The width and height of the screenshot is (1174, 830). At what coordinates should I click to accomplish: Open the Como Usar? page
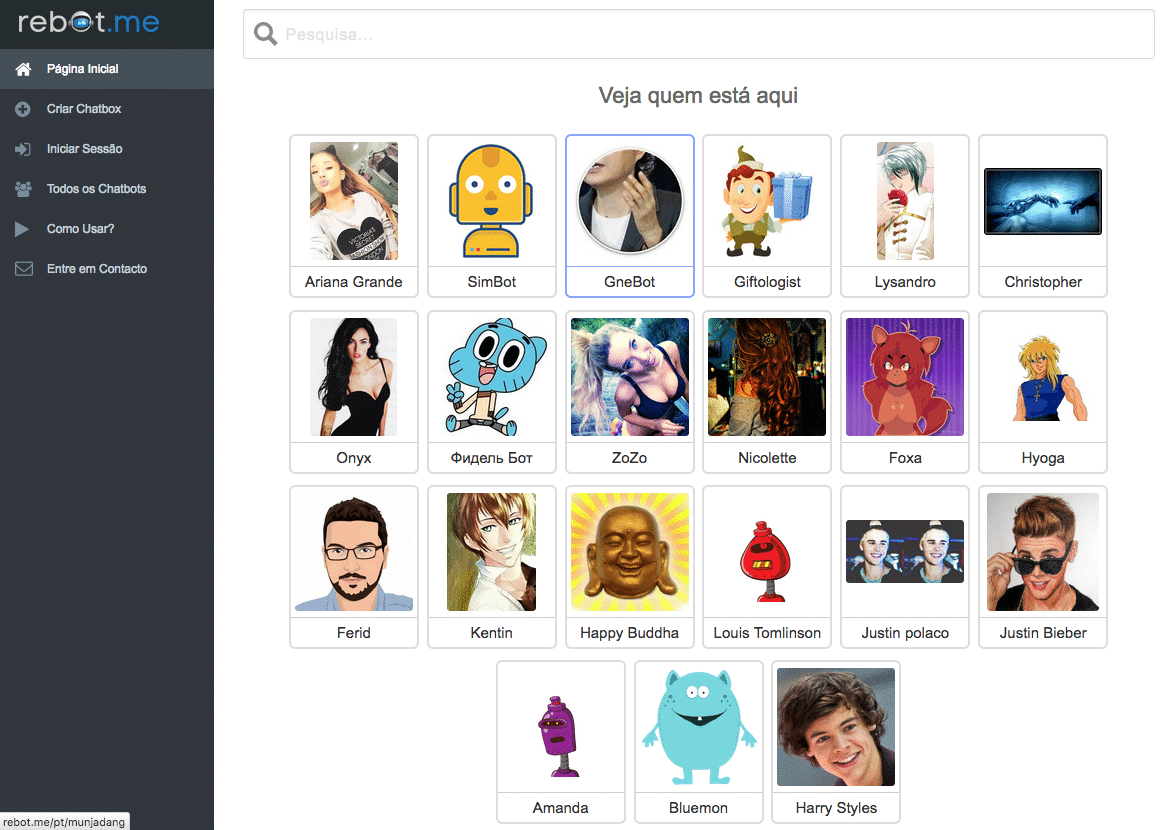coord(106,229)
